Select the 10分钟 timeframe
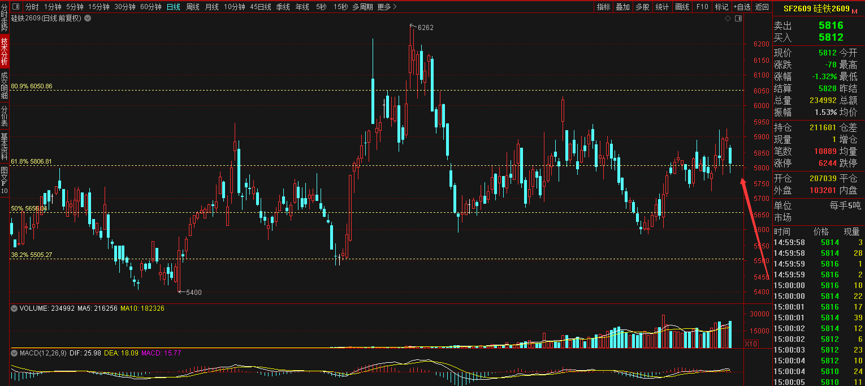 click(234, 7)
